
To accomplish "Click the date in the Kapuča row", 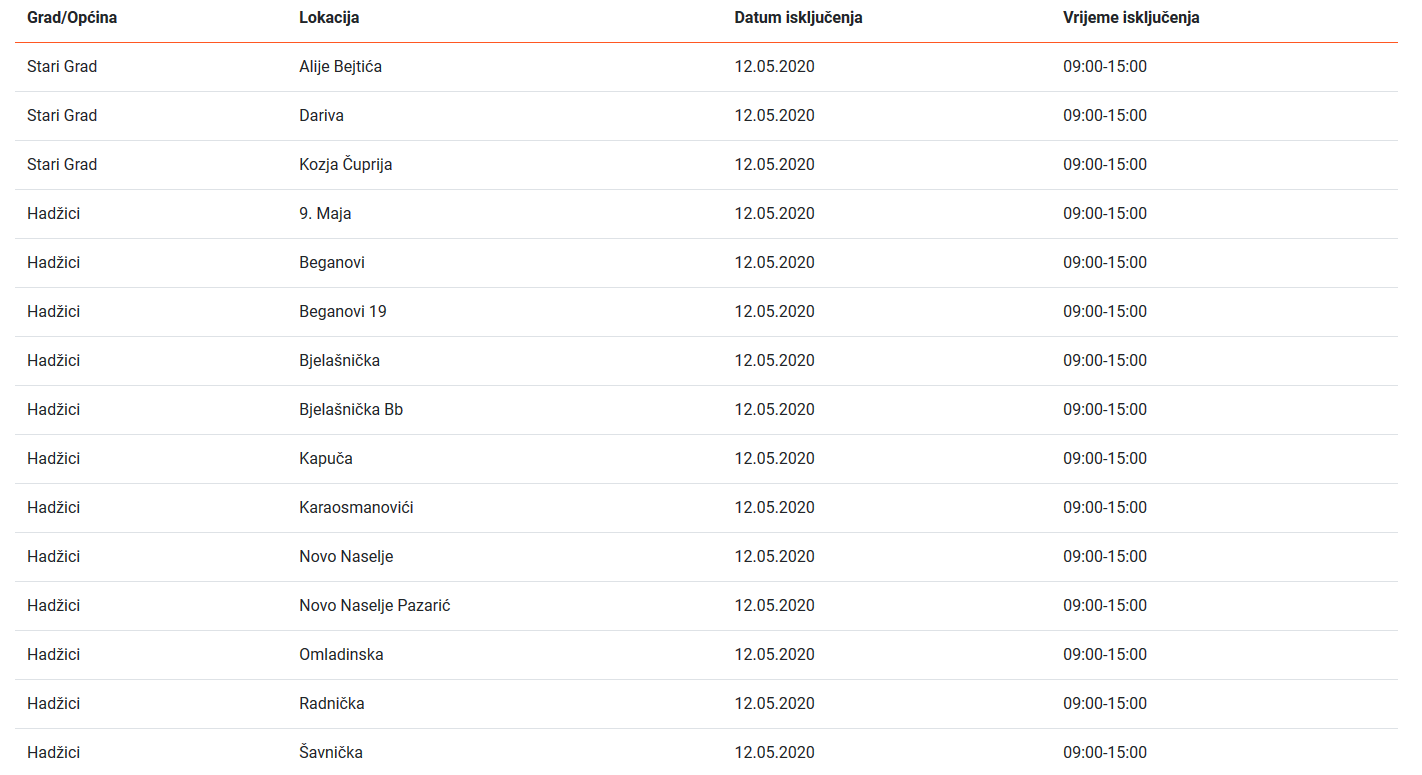I will (774, 459).
